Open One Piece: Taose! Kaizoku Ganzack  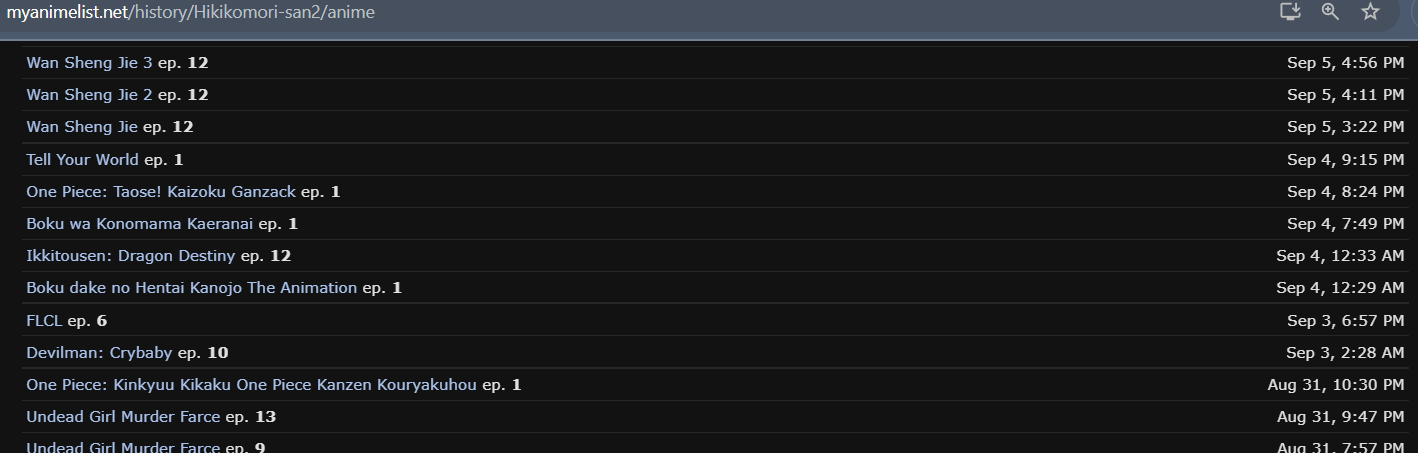(x=161, y=192)
